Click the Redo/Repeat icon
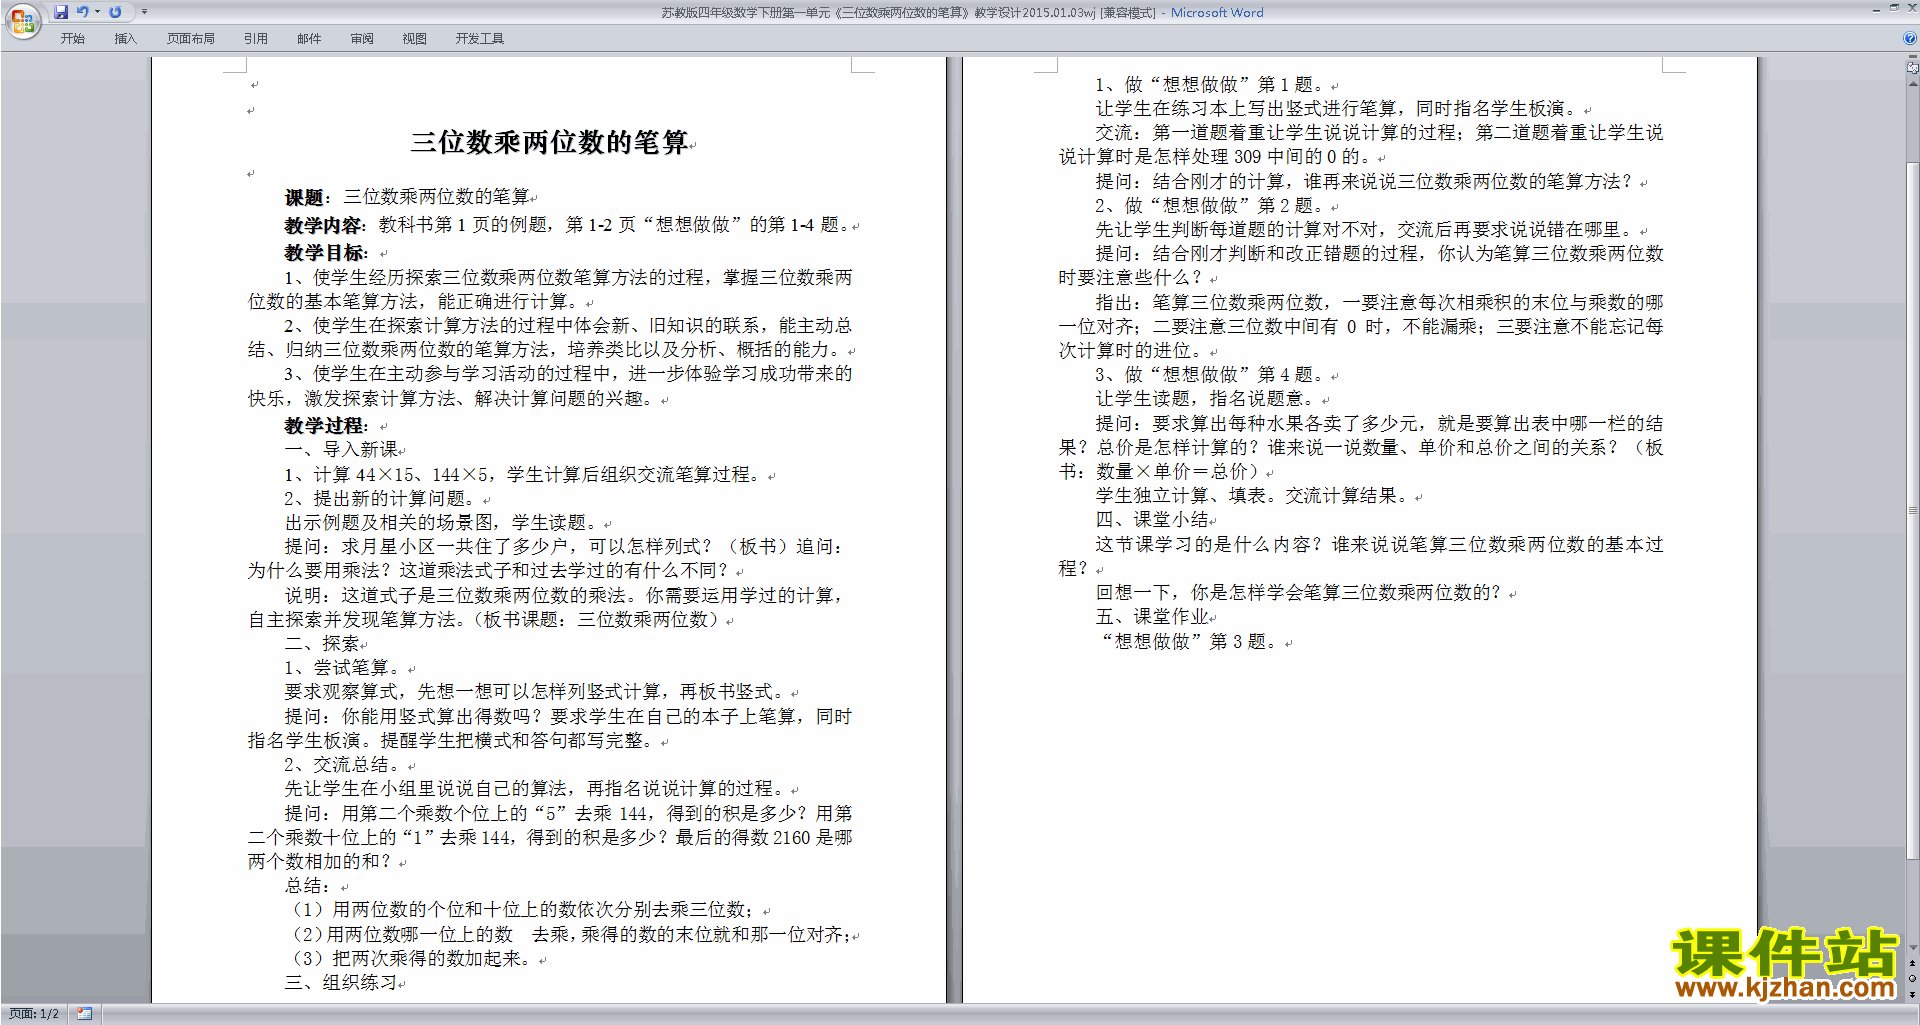This screenshot has width=1920, height=1025. pyautogui.click(x=115, y=12)
